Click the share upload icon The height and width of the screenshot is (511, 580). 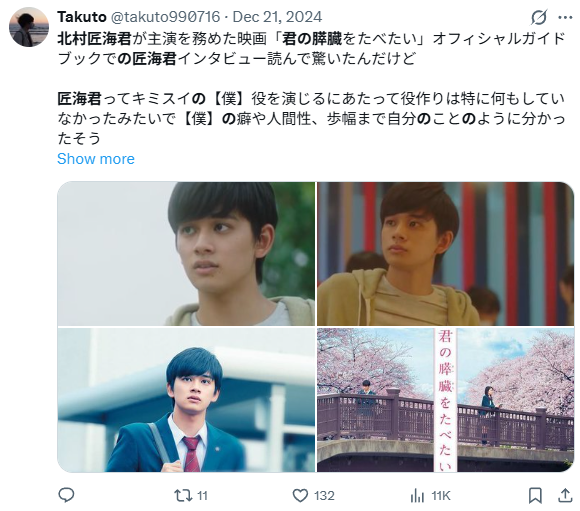[565, 495]
